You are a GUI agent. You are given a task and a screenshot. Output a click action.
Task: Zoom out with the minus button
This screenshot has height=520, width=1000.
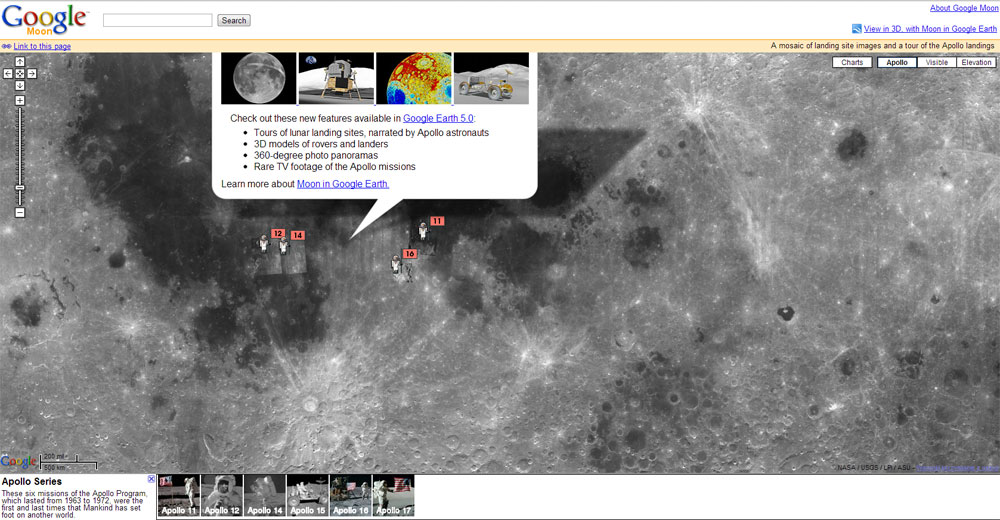20,212
